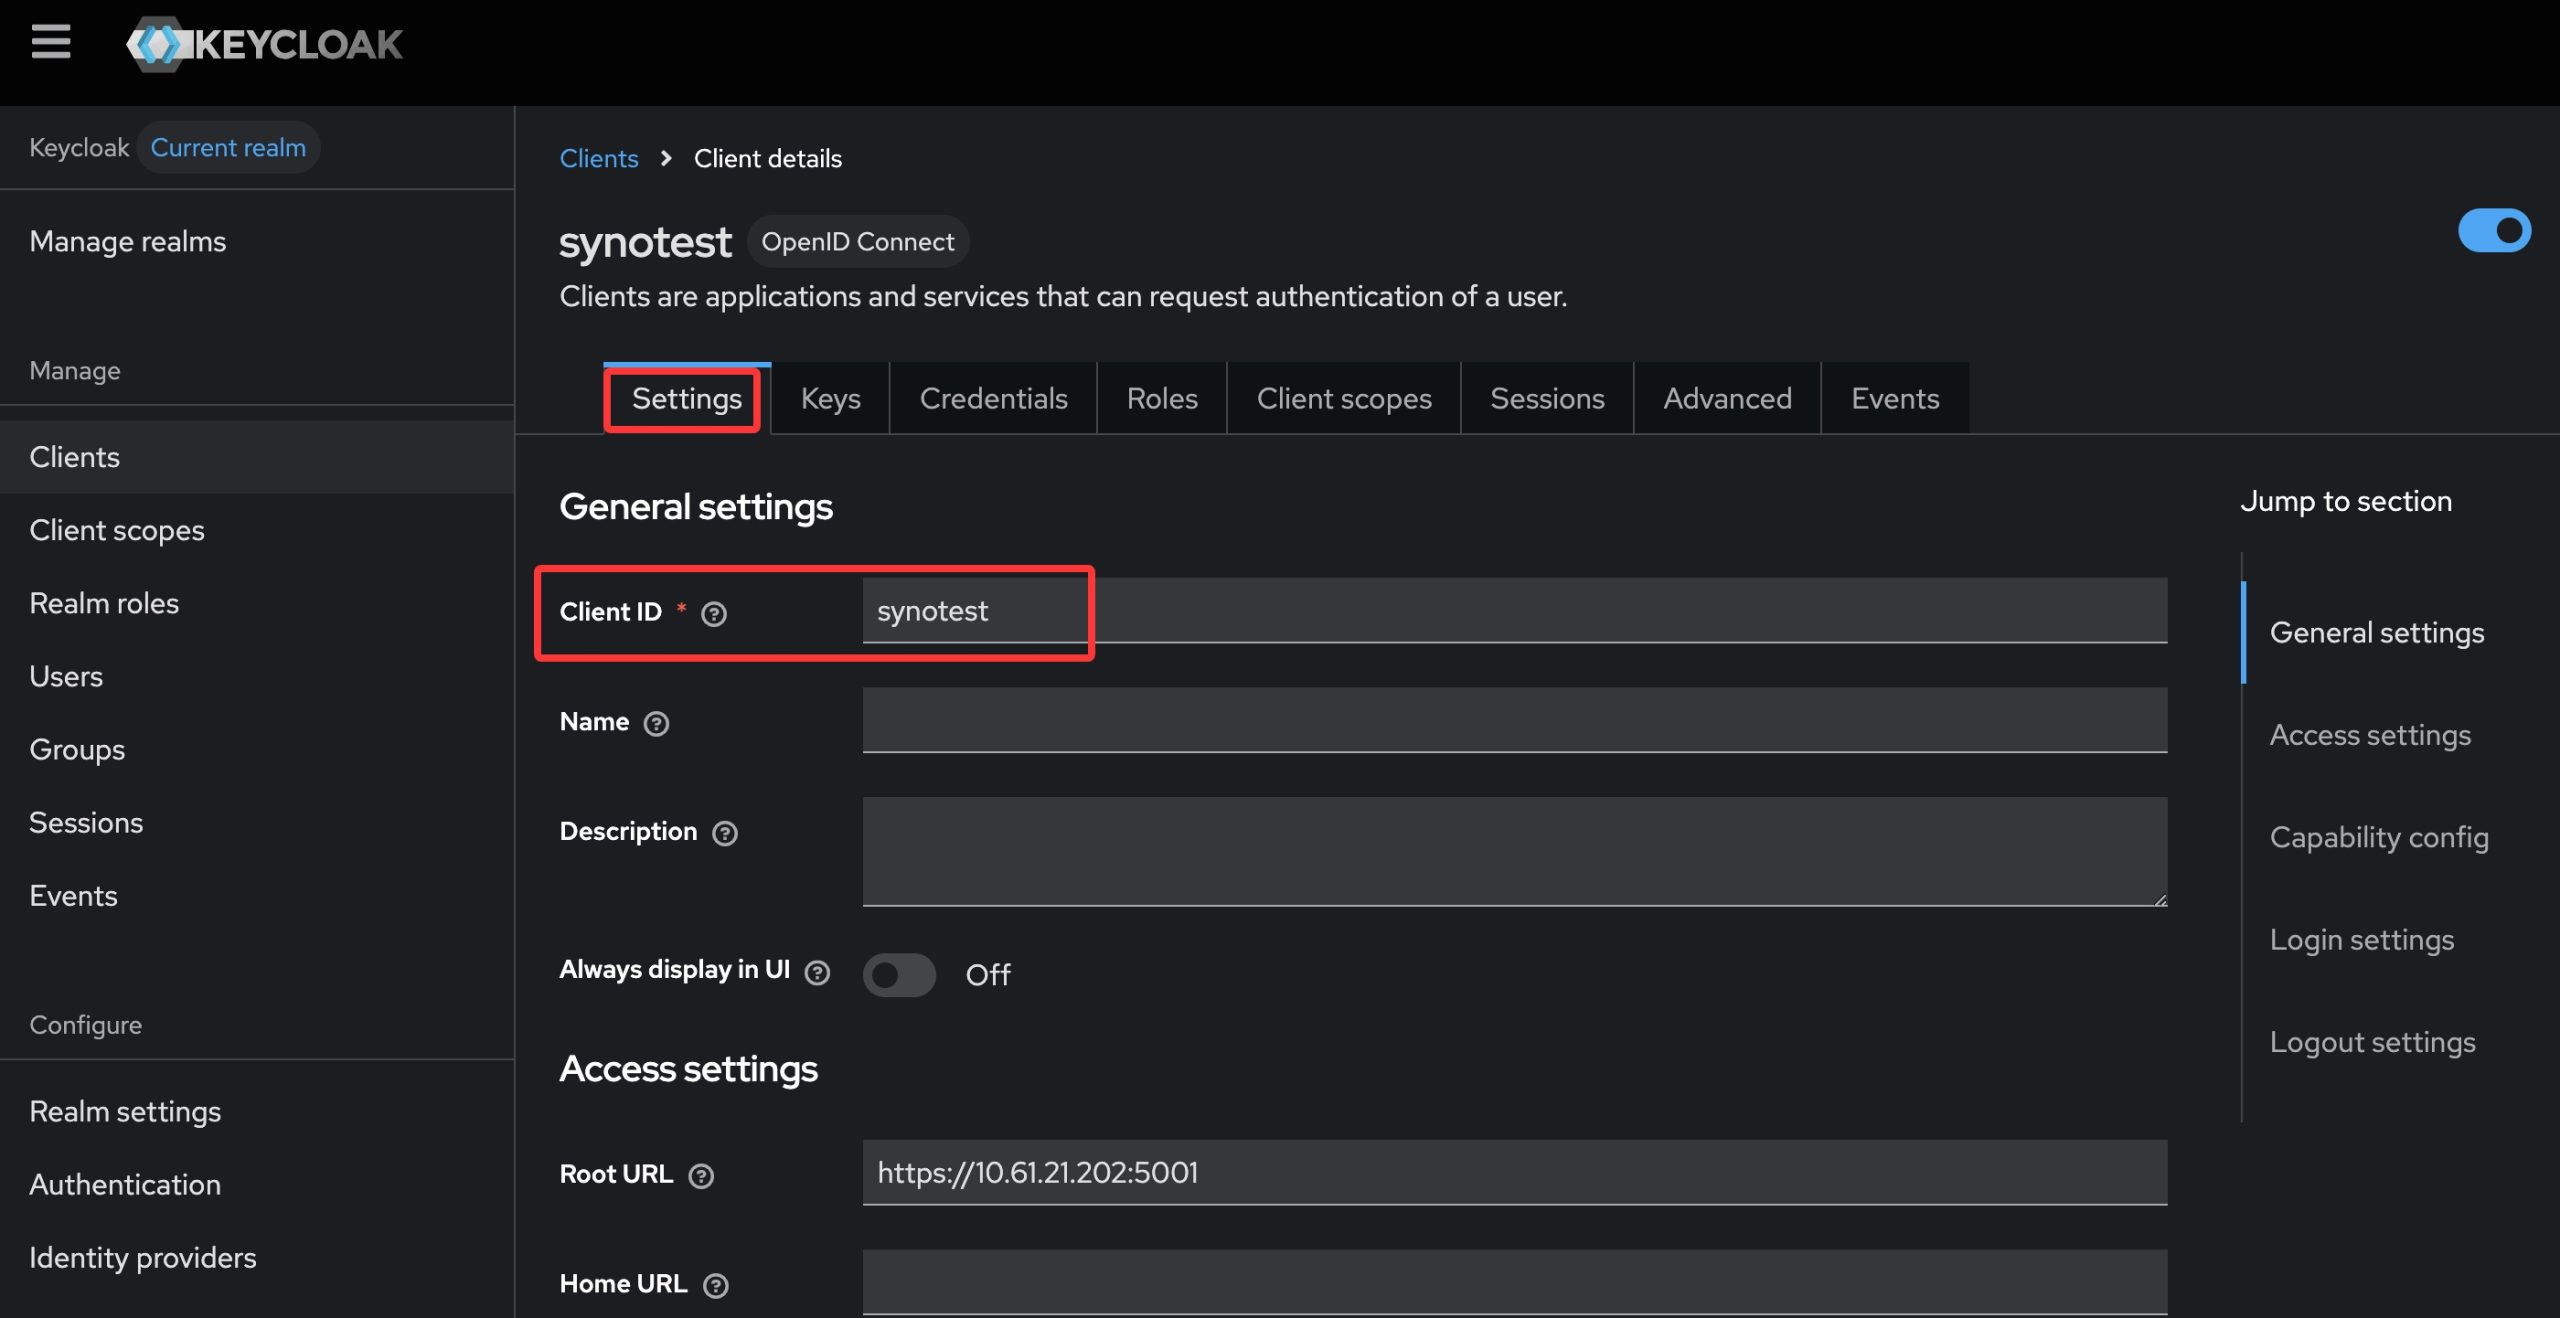Open Groups in sidebar

pyautogui.click(x=257, y=749)
